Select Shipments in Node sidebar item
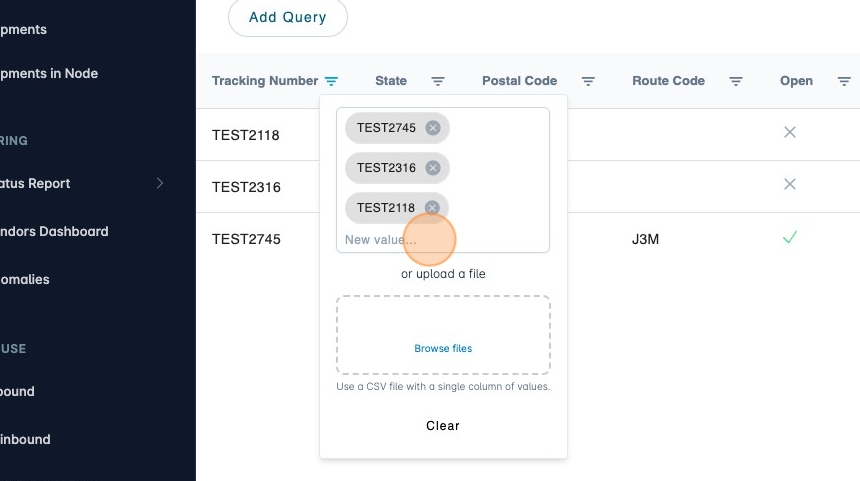860x481 pixels. (x=49, y=73)
